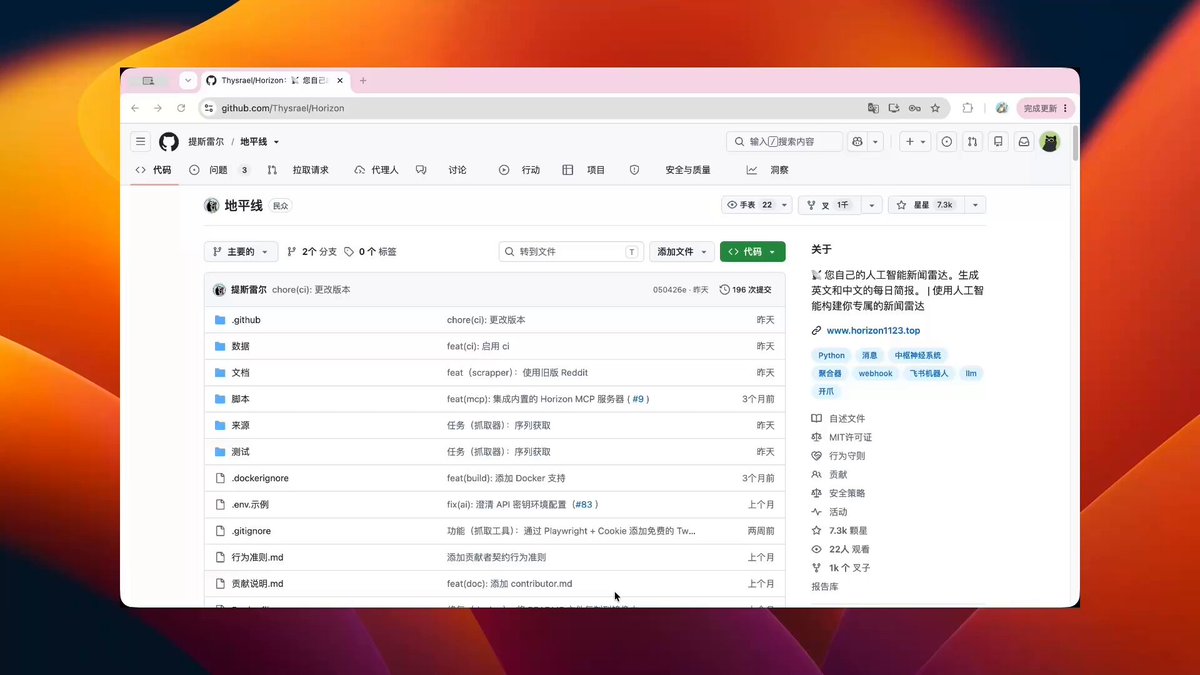
Task: Open the Copilot icon in GitHub header
Action: 857,142
